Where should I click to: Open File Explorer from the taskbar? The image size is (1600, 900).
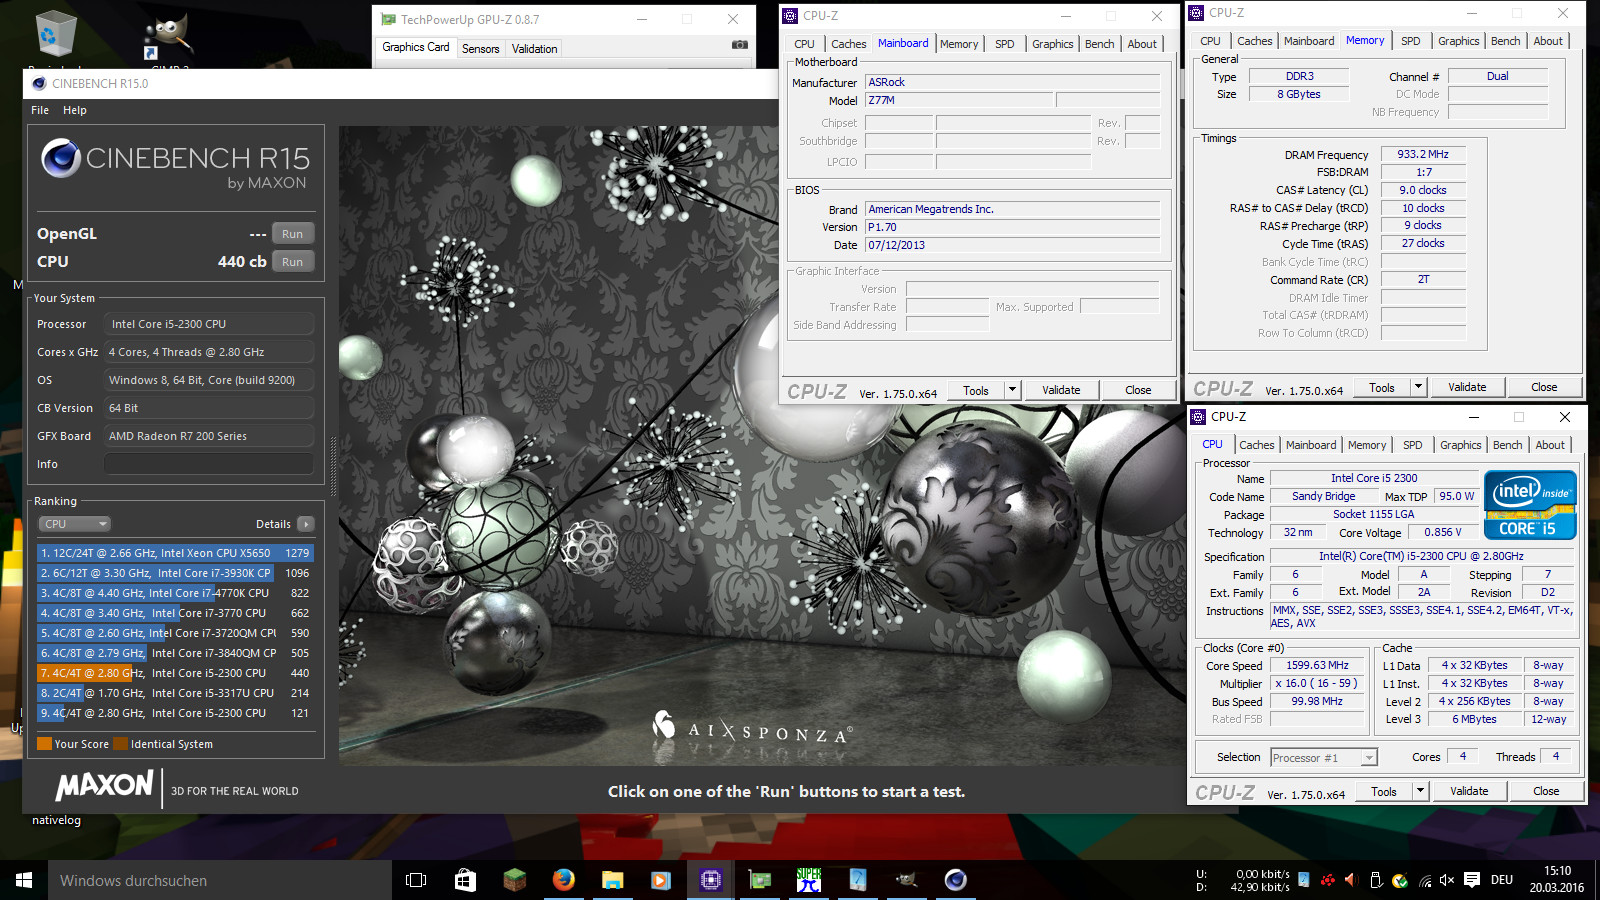(612, 880)
